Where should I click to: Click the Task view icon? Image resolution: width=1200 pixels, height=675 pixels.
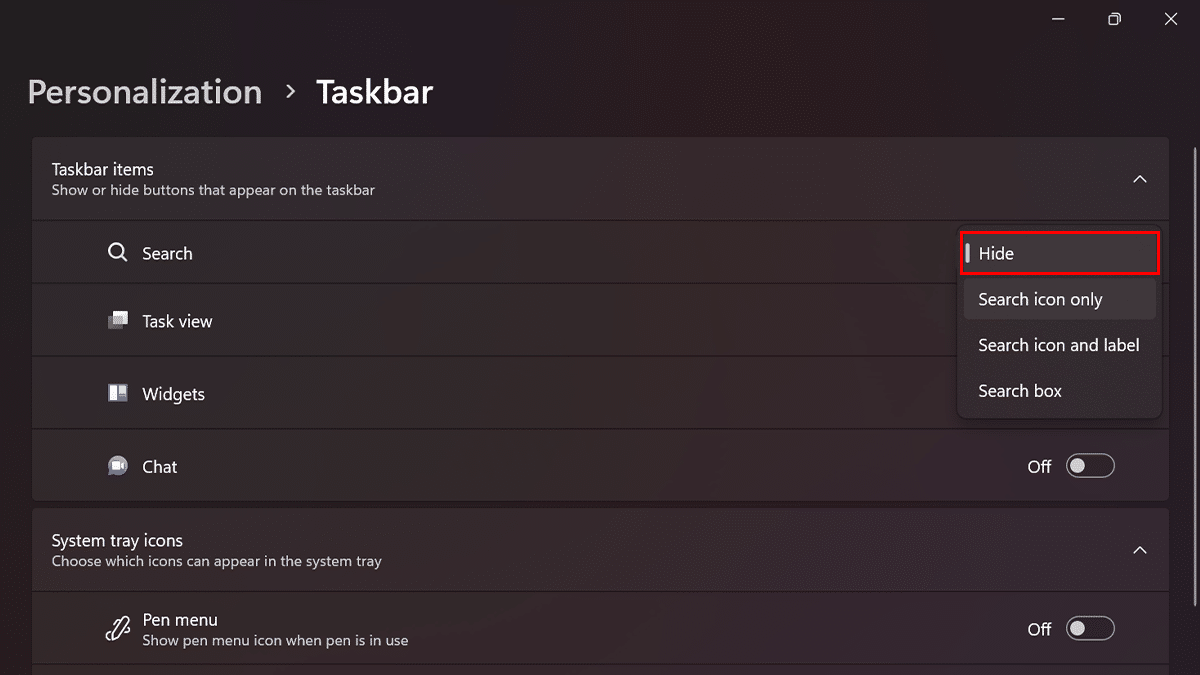click(x=118, y=321)
